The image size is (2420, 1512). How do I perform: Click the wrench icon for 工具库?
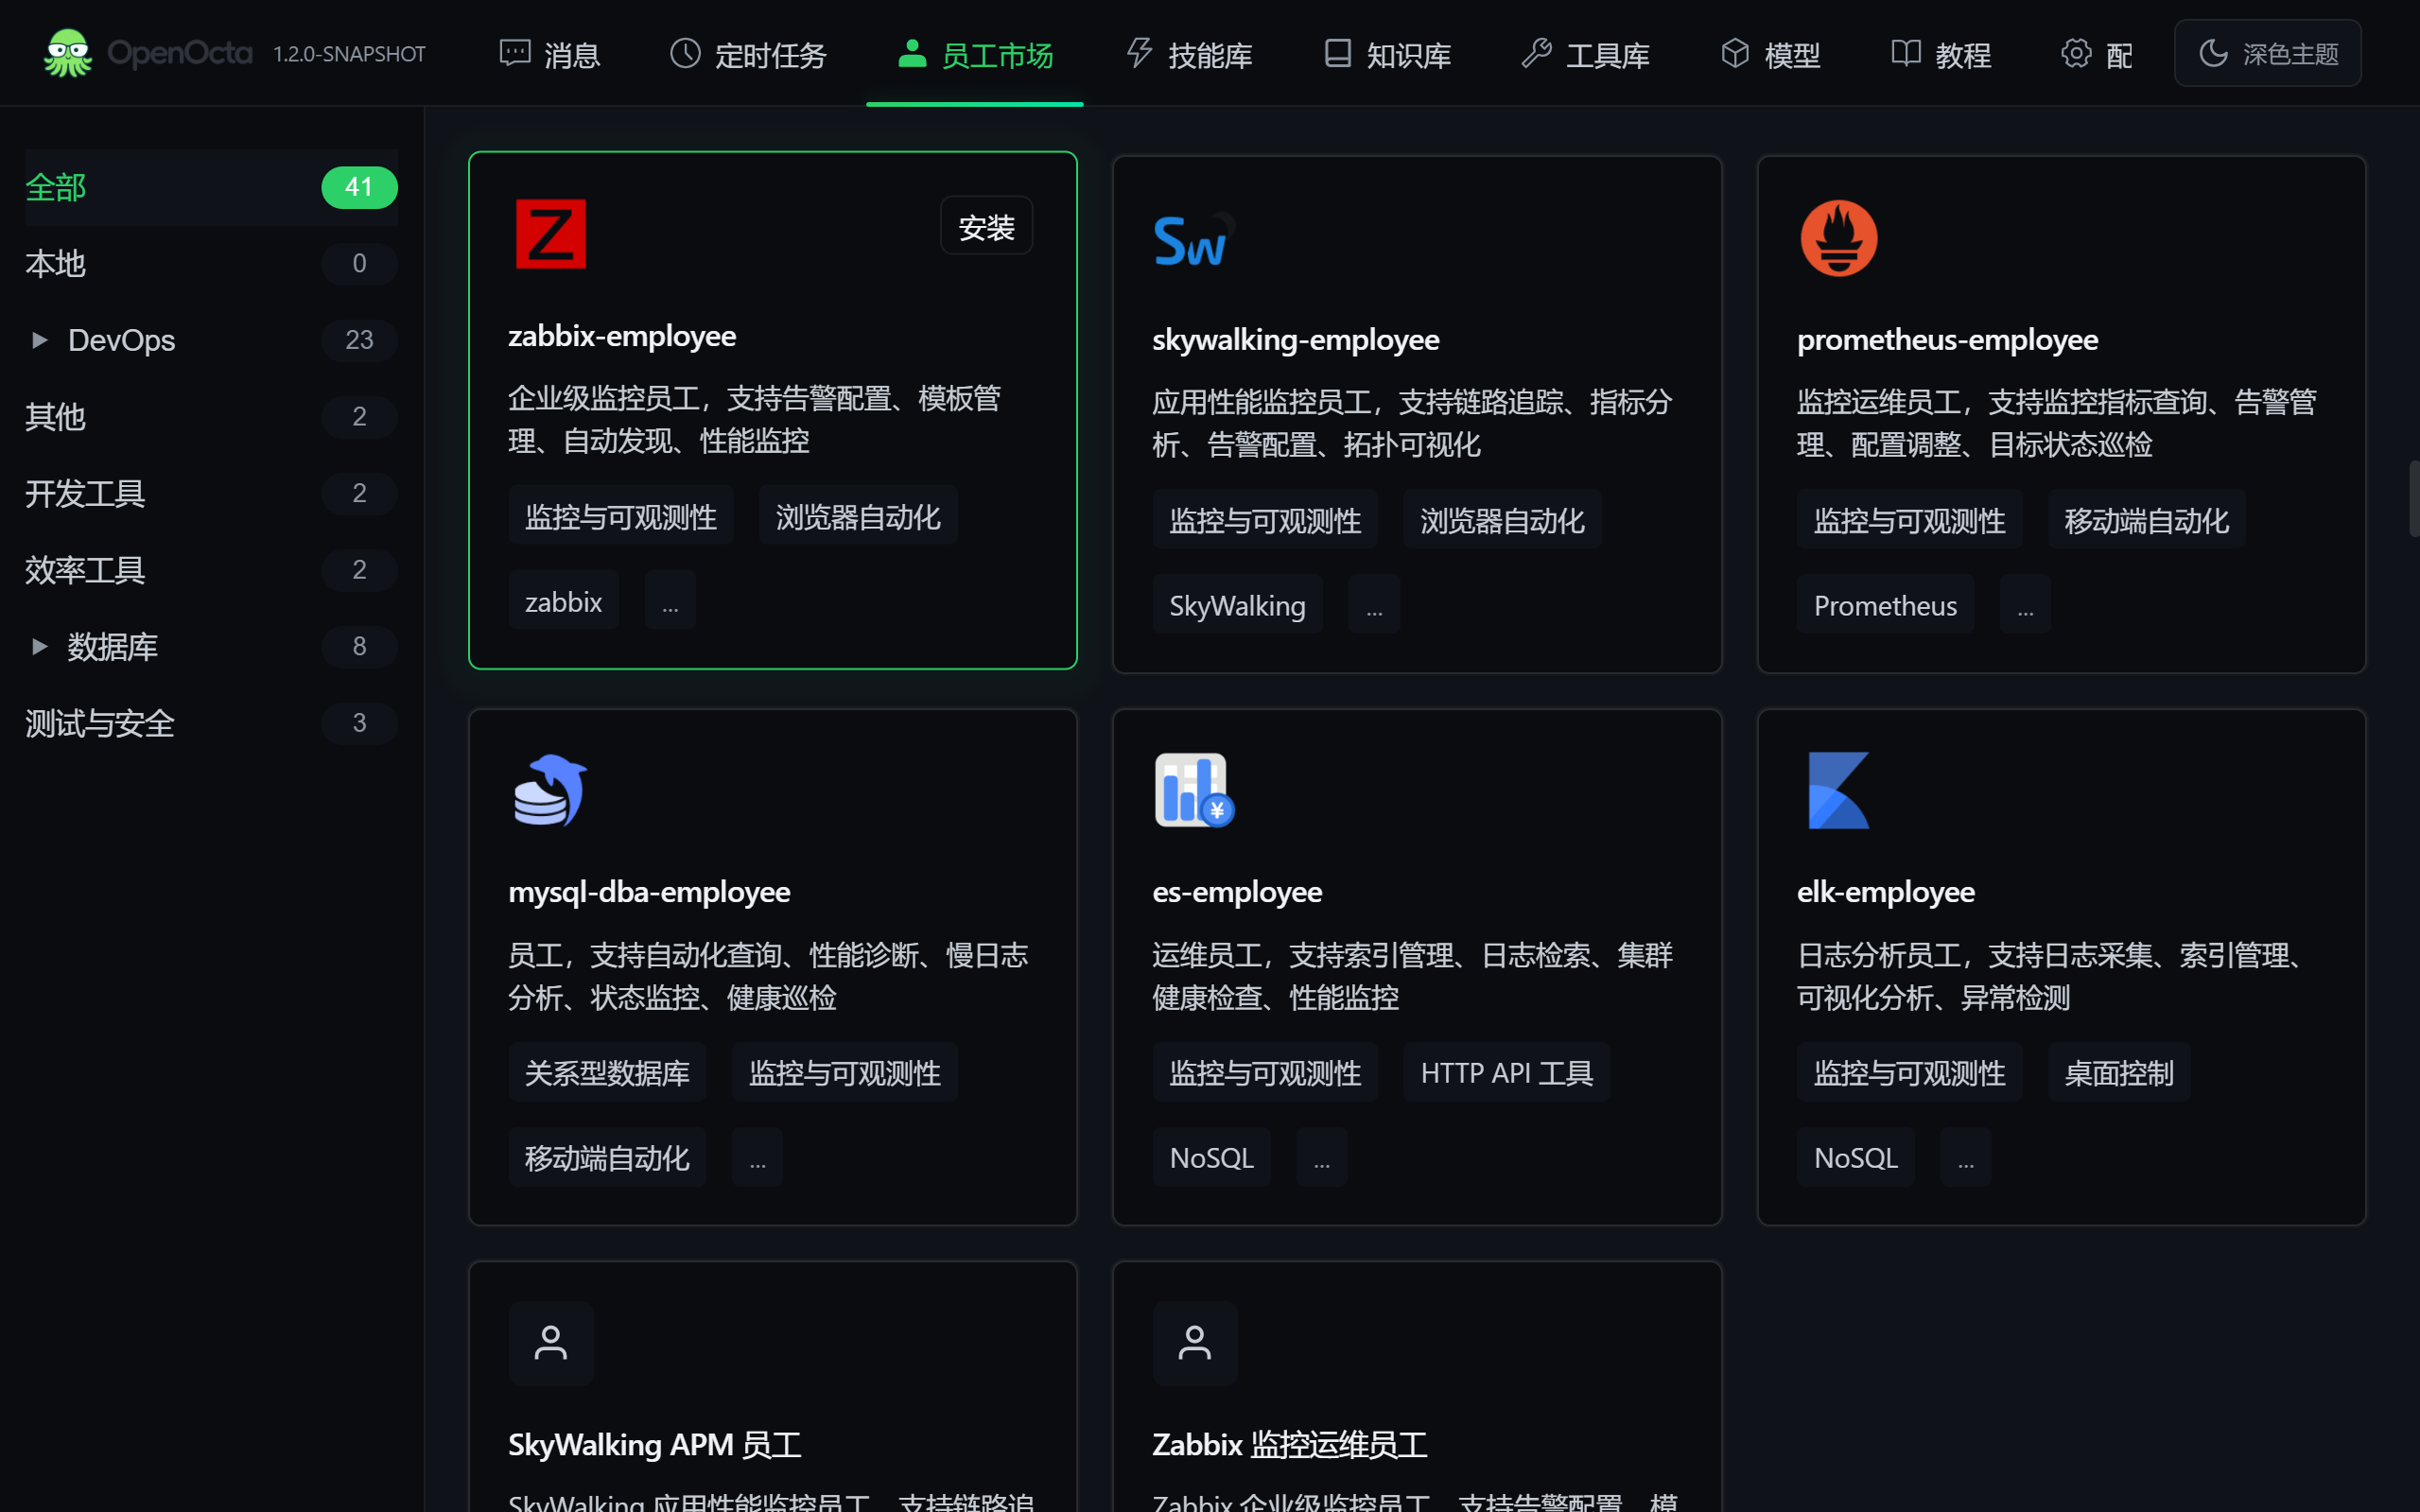click(1536, 53)
